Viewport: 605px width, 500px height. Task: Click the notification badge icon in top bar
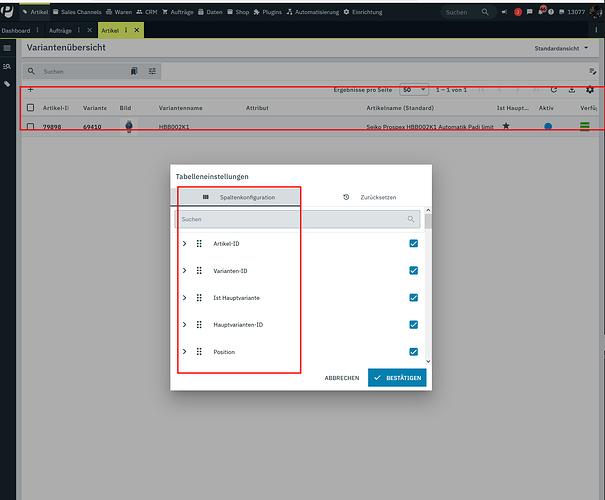click(518, 12)
